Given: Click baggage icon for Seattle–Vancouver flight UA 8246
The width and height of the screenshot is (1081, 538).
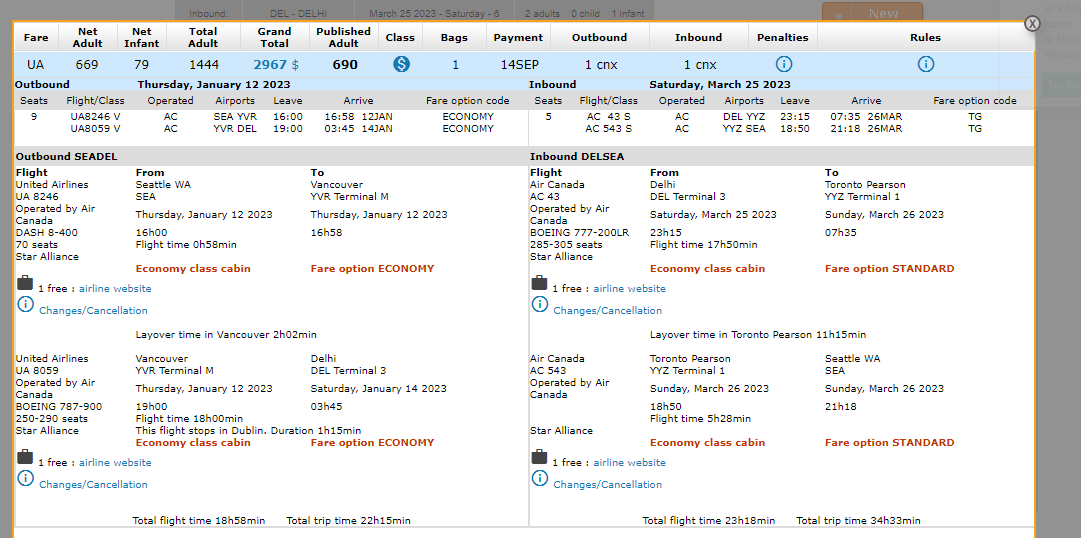Looking at the screenshot, I should pyautogui.click(x=25, y=285).
